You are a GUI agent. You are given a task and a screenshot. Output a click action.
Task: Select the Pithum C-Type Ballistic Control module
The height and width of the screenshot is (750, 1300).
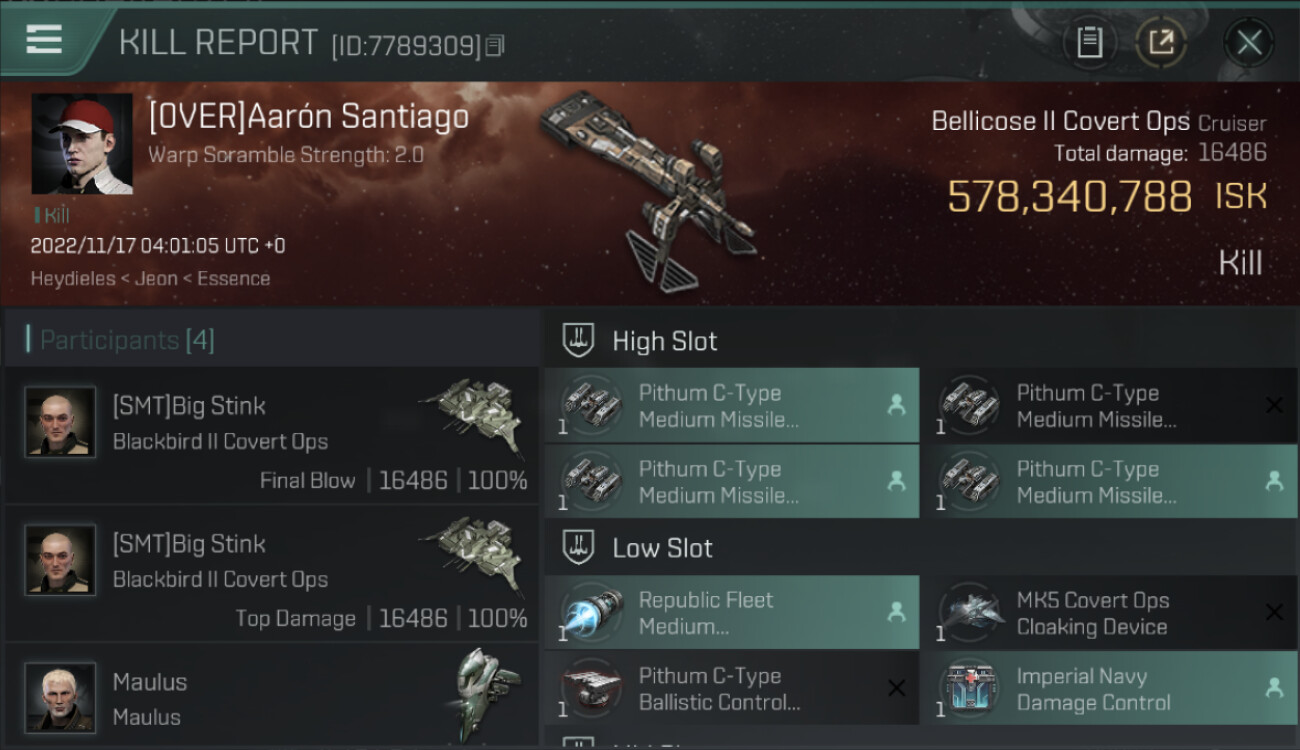tap(732, 689)
